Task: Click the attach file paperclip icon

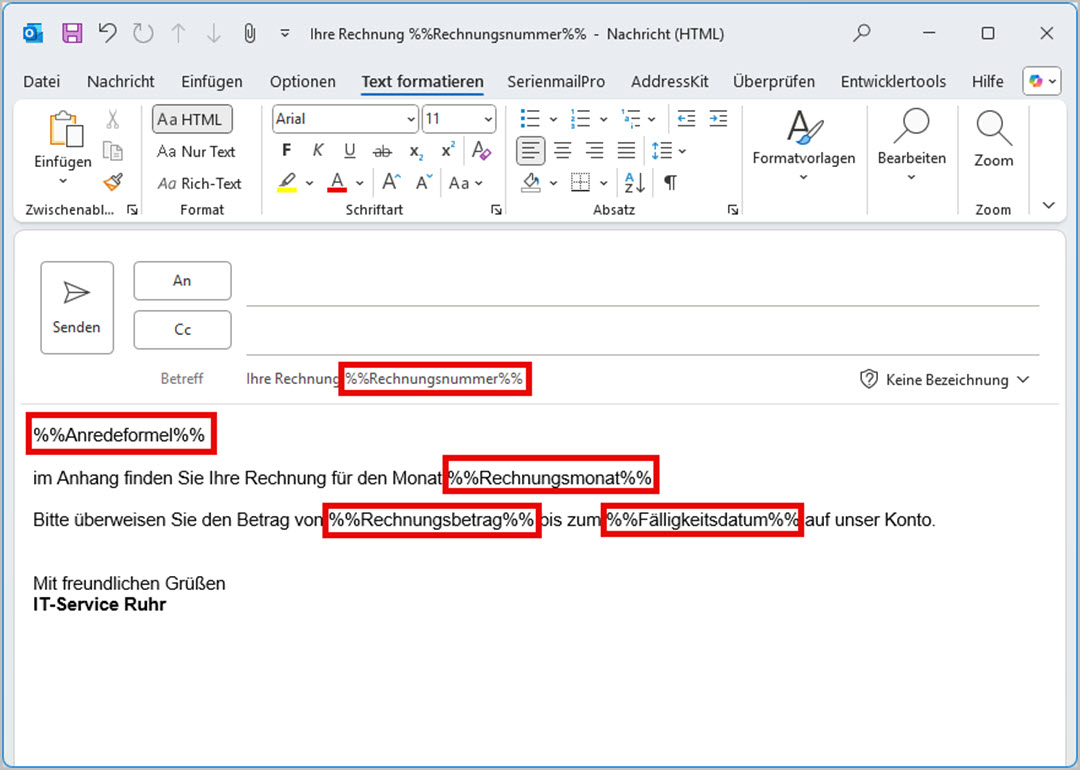Action: [x=250, y=33]
